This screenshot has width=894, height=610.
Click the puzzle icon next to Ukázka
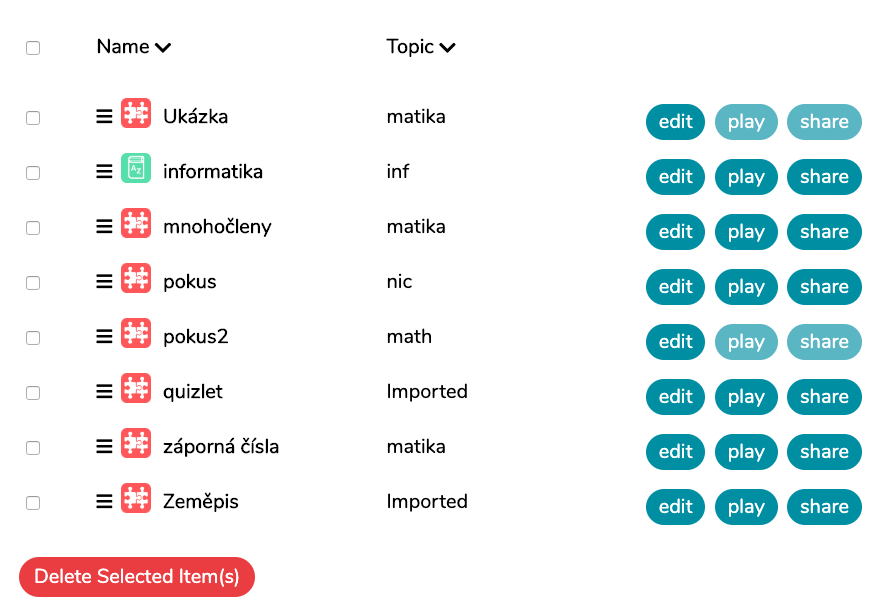pos(136,113)
